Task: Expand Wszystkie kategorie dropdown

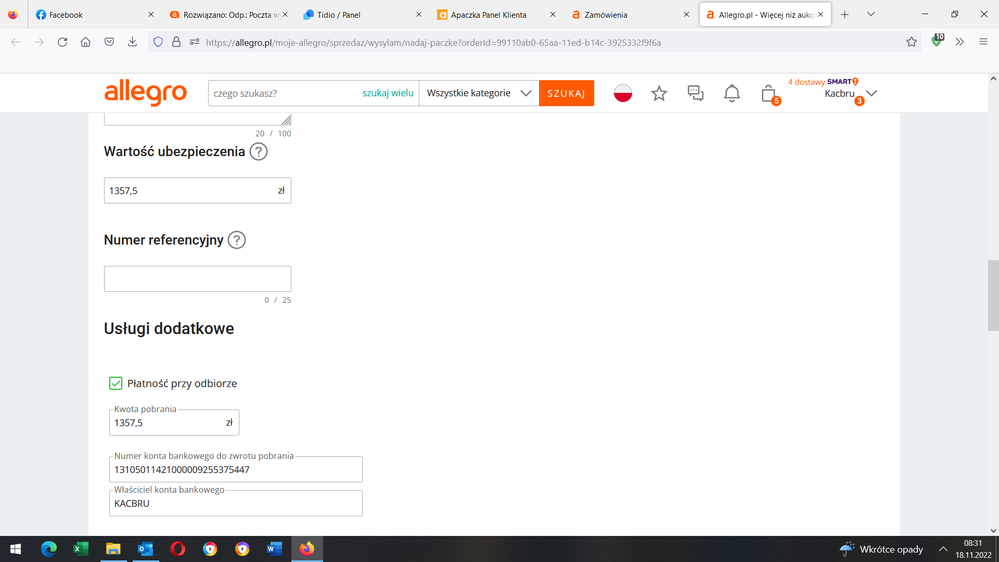Action: [479, 93]
